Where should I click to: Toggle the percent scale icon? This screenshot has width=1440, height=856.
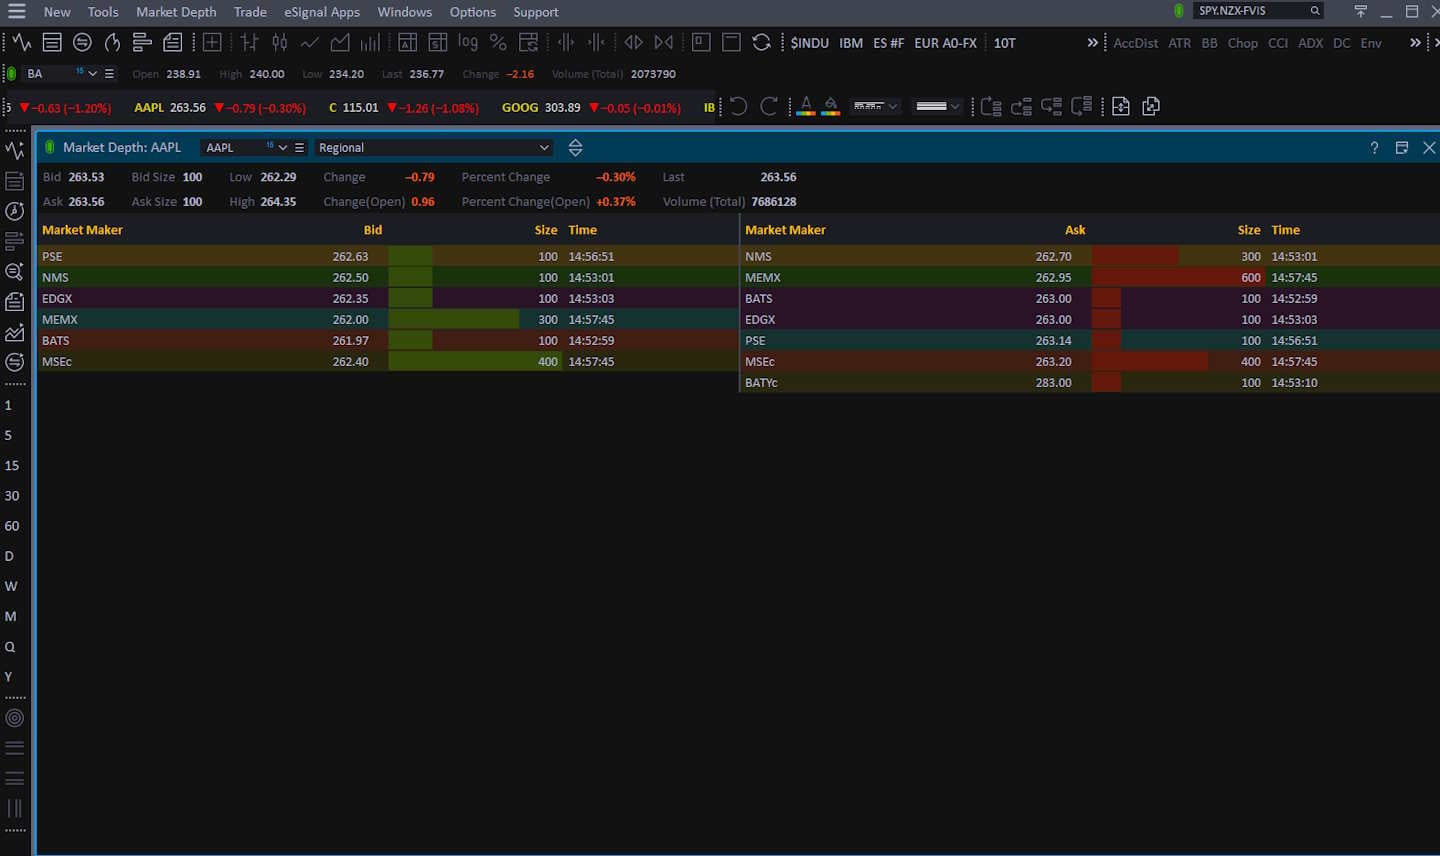498,43
